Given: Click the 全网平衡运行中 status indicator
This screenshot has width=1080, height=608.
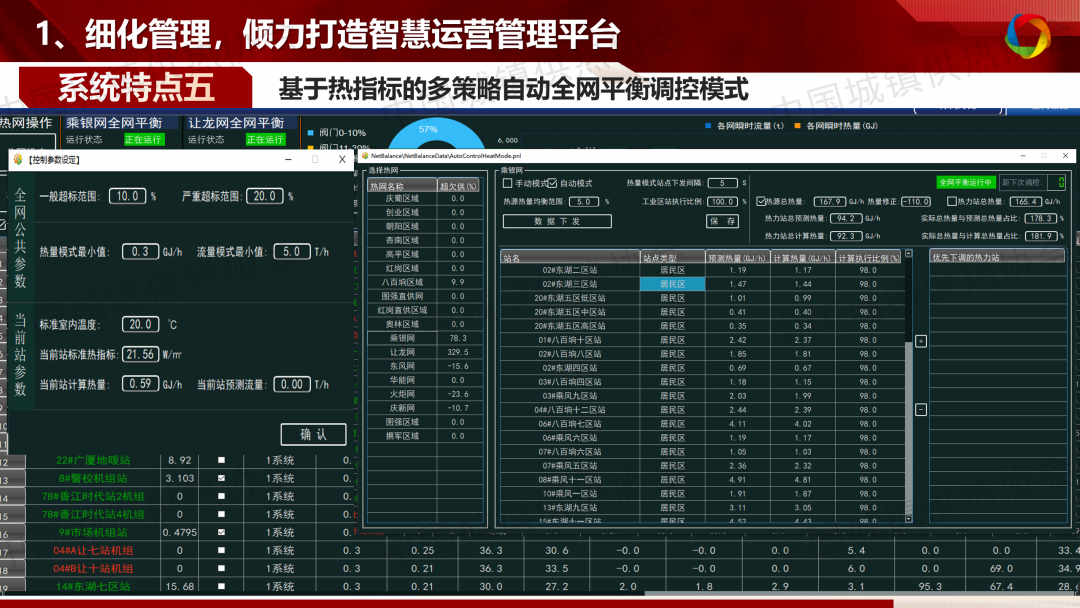Looking at the screenshot, I should click(965, 183).
